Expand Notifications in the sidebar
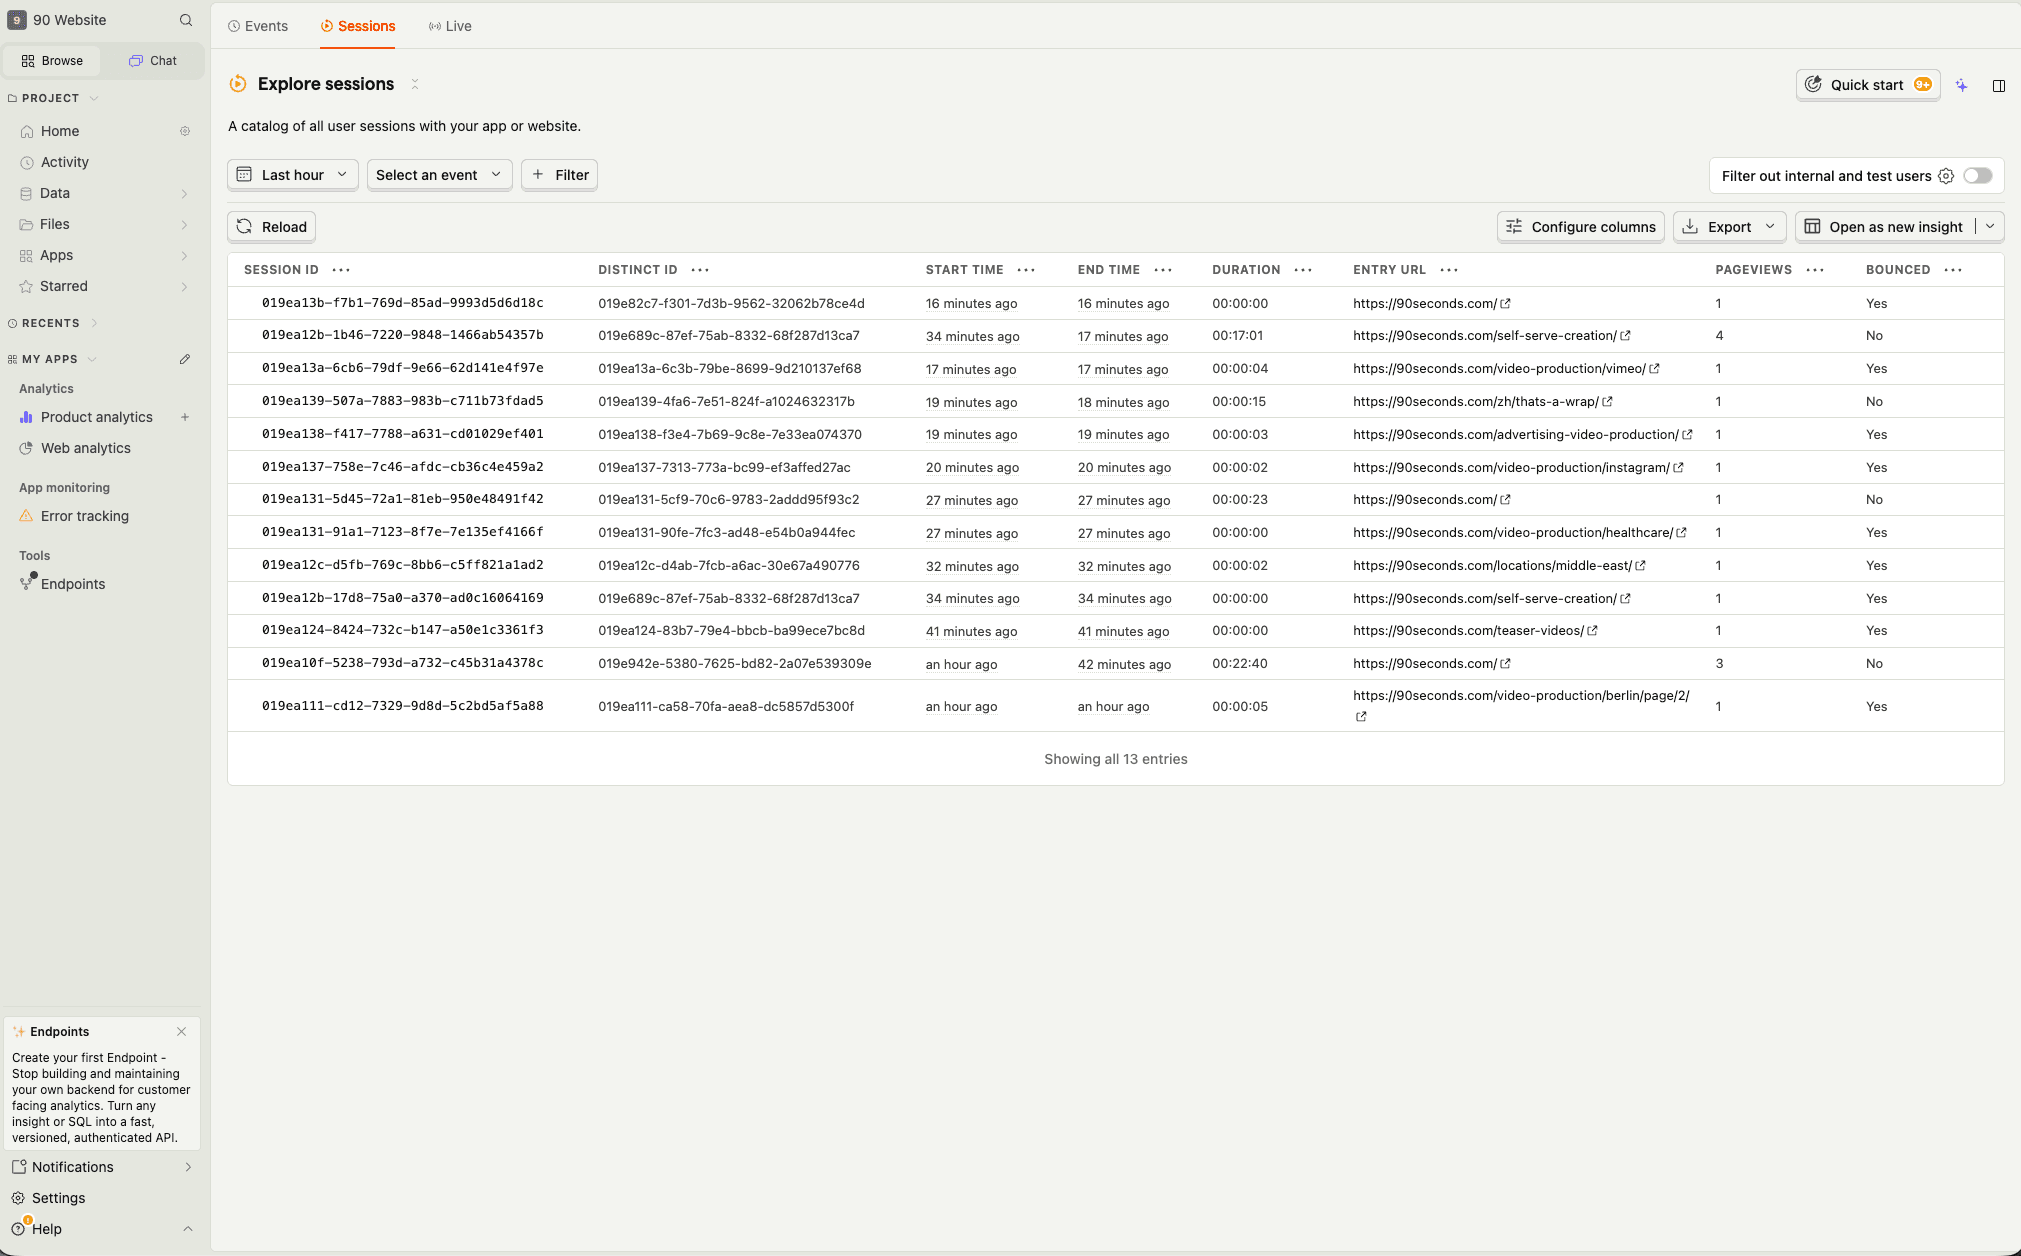 pos(102,1167)
